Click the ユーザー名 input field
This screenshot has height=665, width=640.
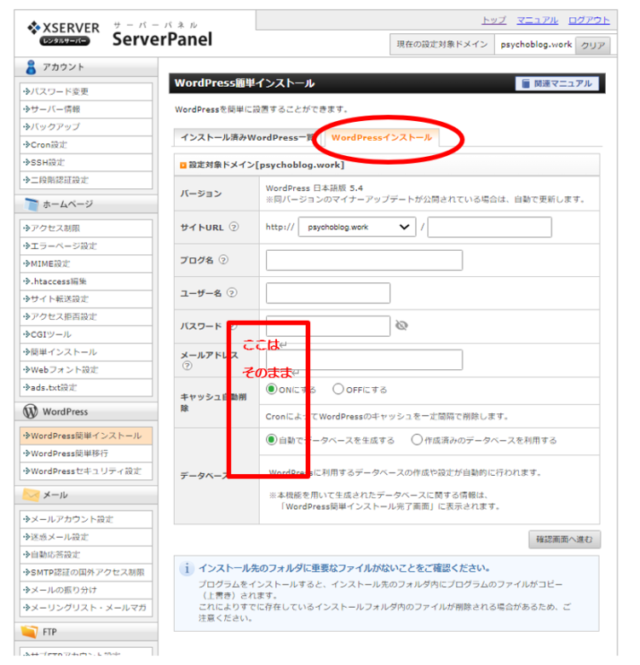point(328,293)
